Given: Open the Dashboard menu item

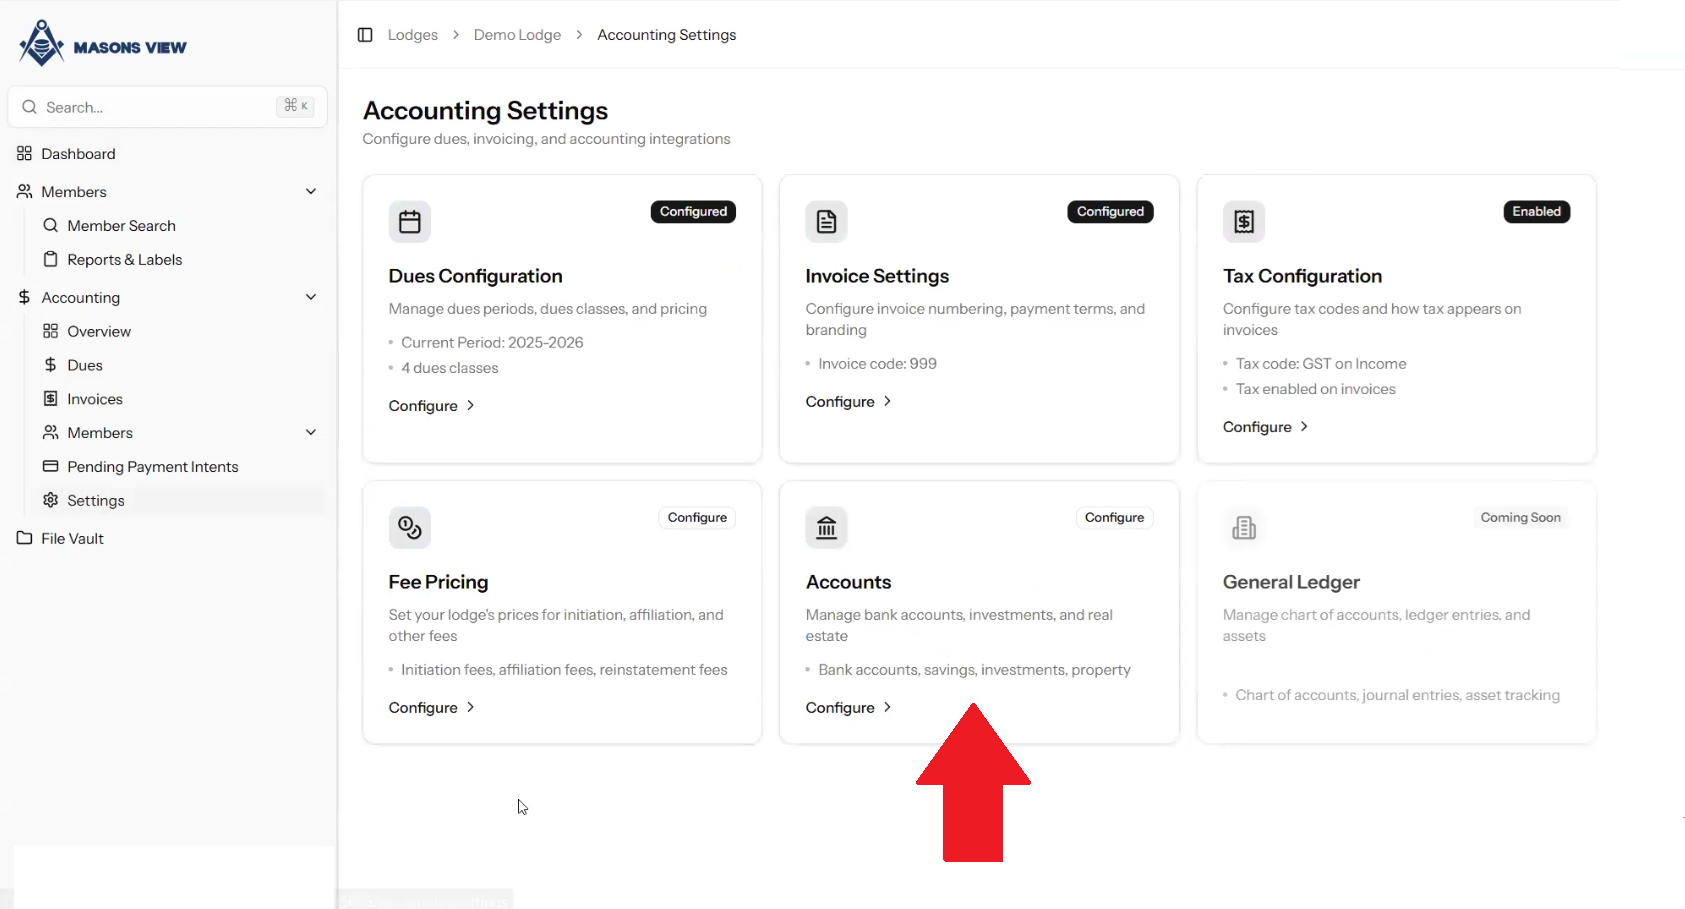Looking at the screenshot, I should coord(78,154).
